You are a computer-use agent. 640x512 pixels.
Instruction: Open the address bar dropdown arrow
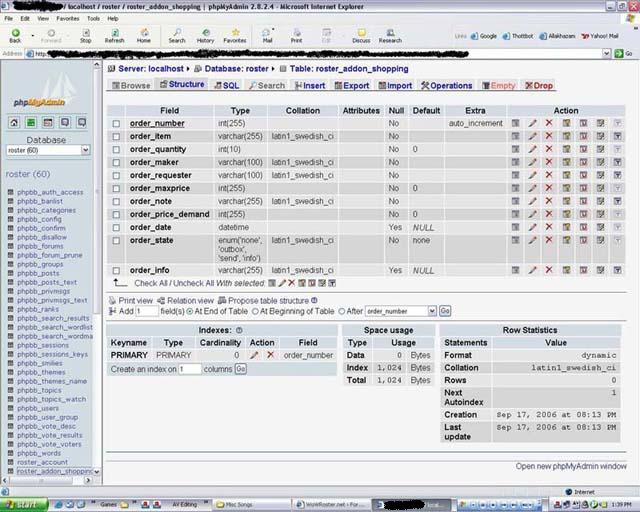pos(607,53)
